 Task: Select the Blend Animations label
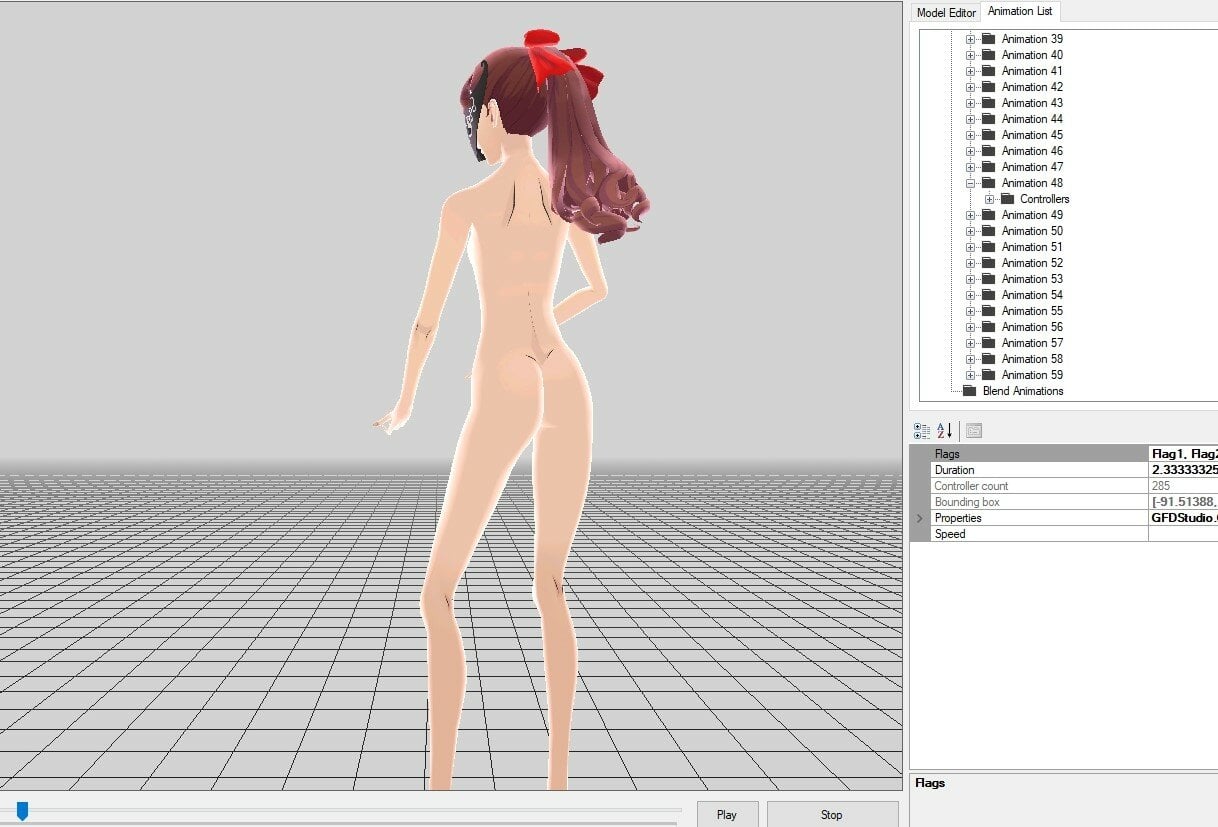(x=1023, y=391)
